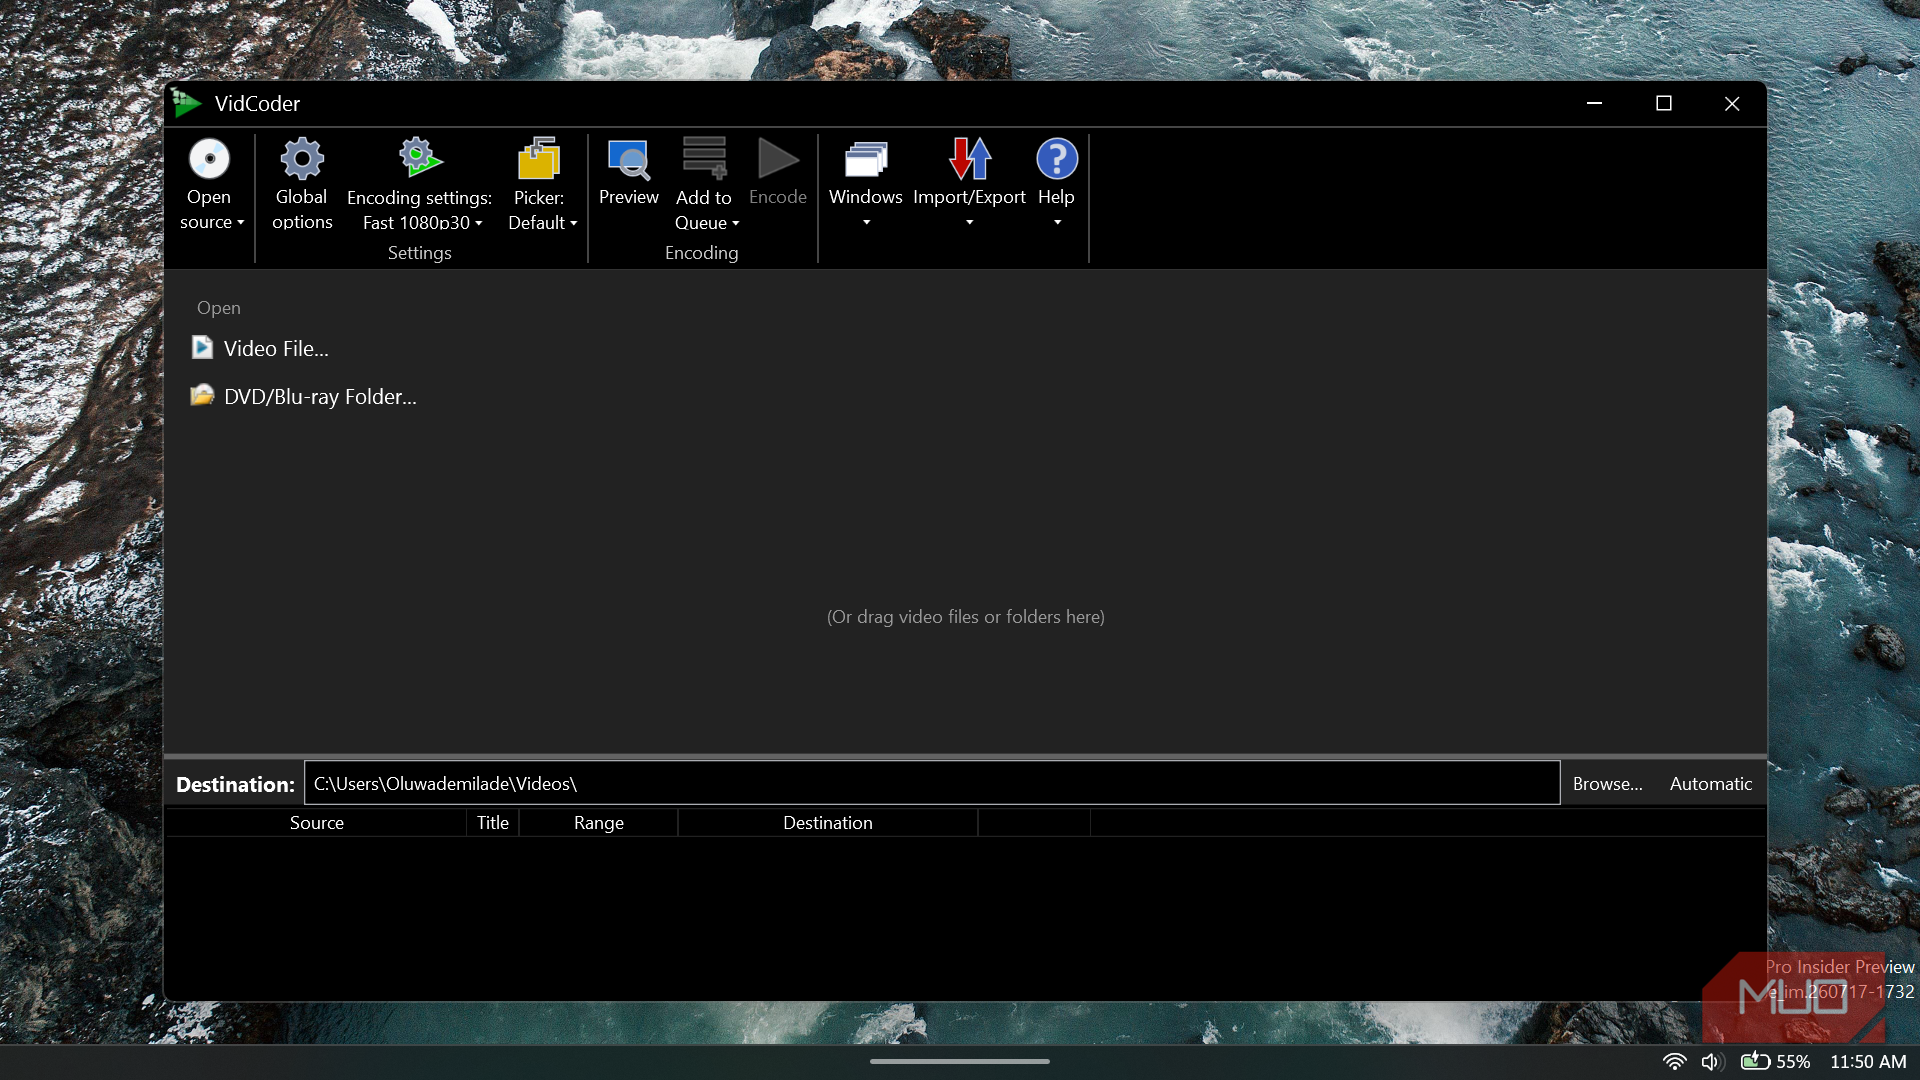Open the DVD/Blu-ray Folder... link

(320, 397)
